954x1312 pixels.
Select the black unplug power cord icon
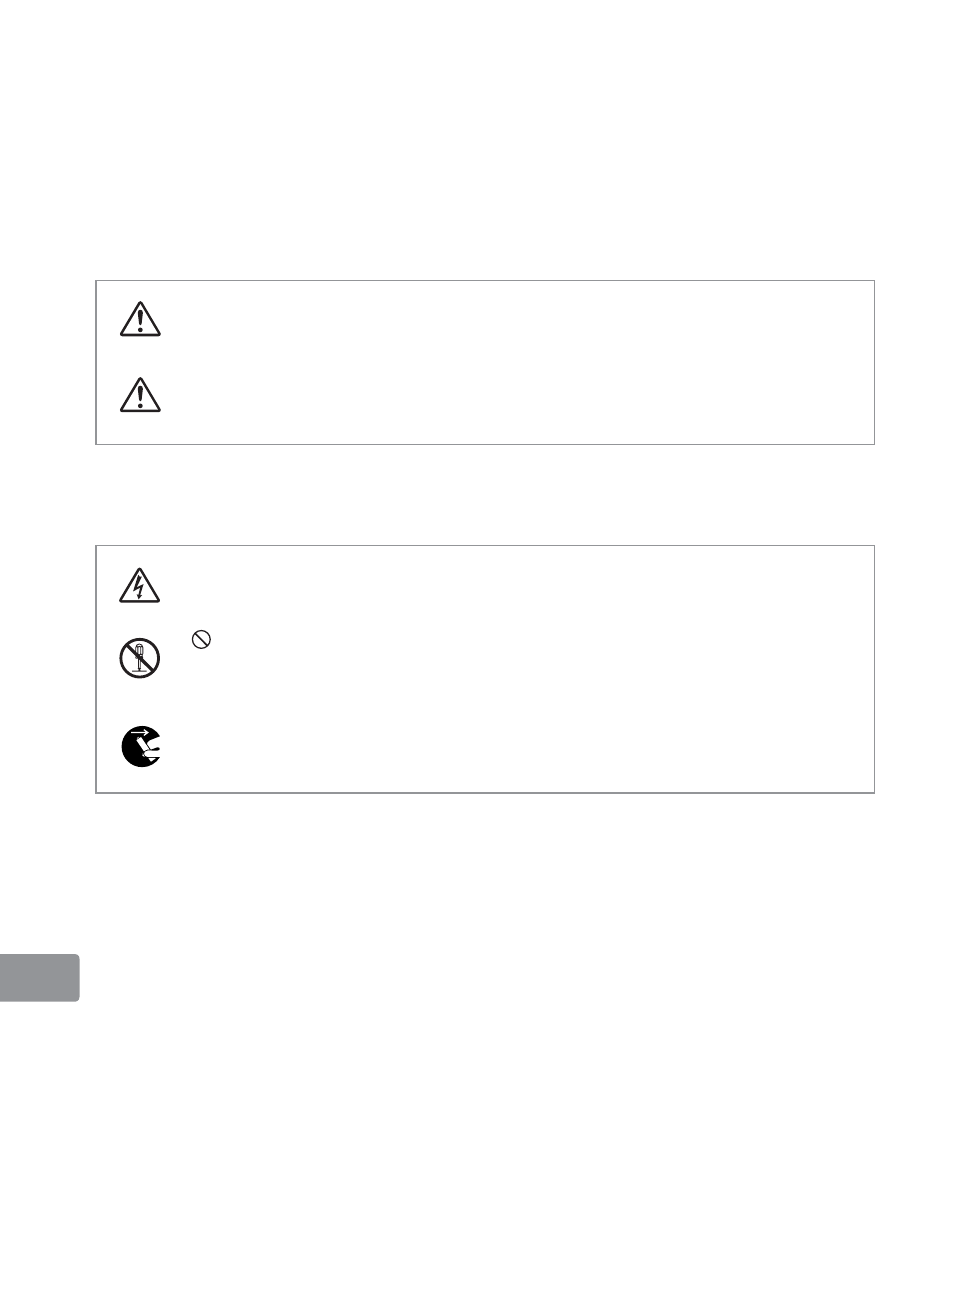(x=141, y=747)
